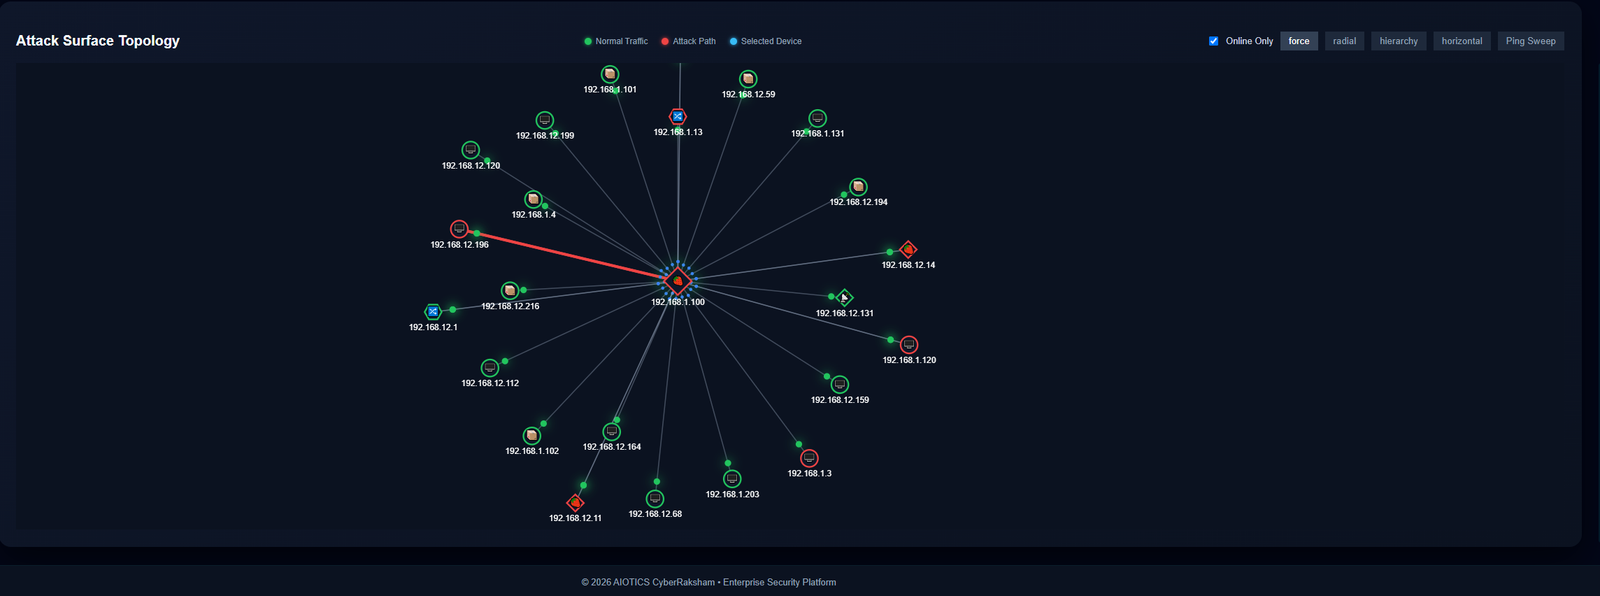Click the Attack Surface Topology heading
The image size is (1600, 596).
click(98, 41)
